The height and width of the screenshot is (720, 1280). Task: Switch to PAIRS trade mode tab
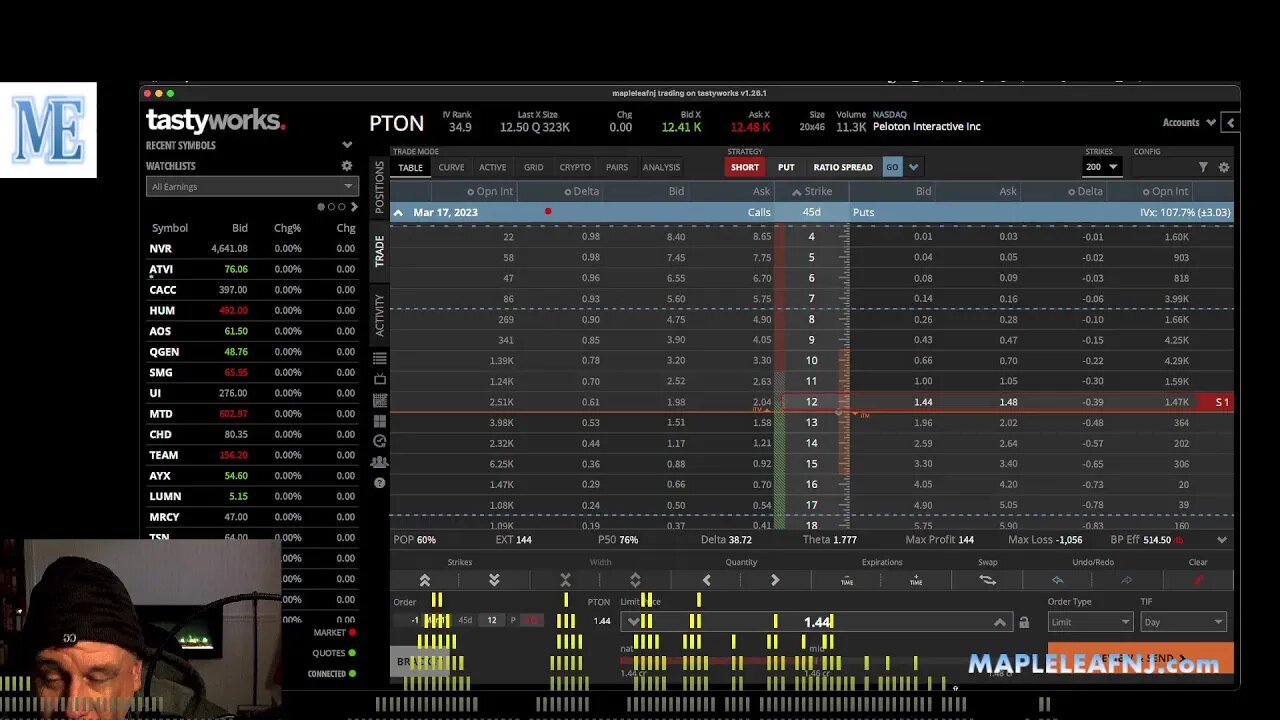[x=617, y=167]
